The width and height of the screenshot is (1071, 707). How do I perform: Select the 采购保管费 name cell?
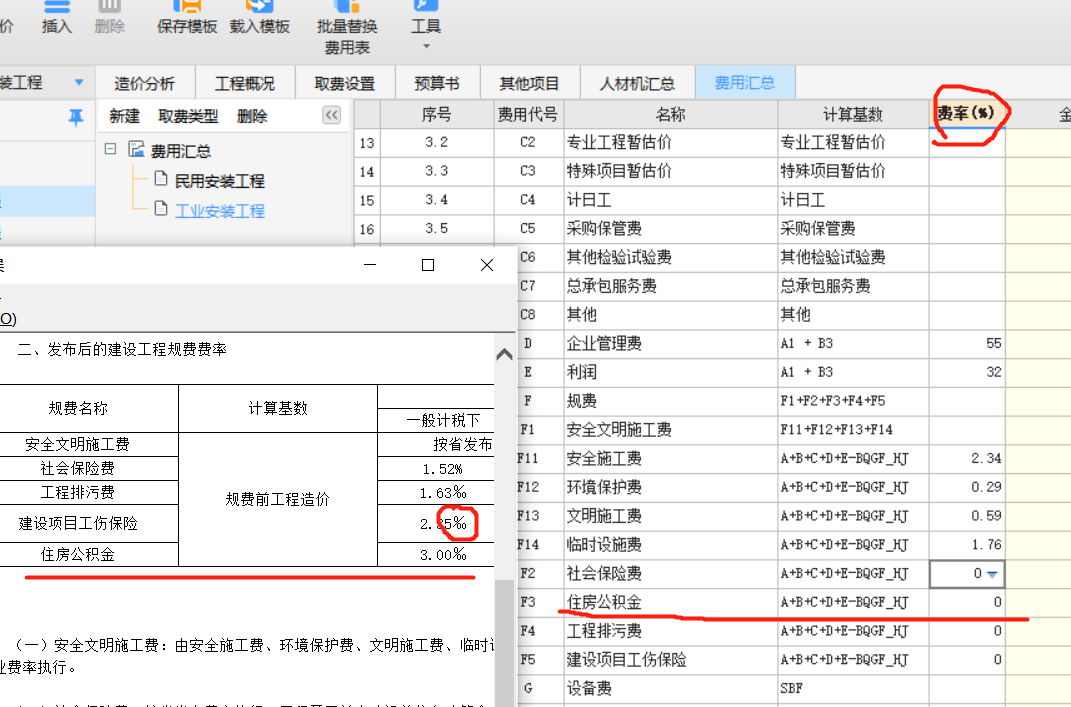pyautogui.click(x=670, y=229)
